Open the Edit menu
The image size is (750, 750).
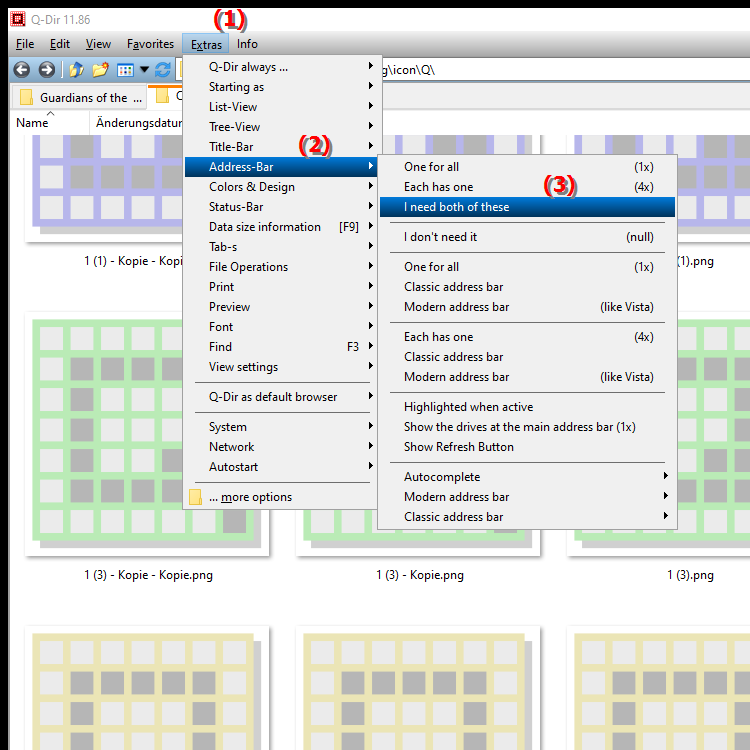[60, 44]
